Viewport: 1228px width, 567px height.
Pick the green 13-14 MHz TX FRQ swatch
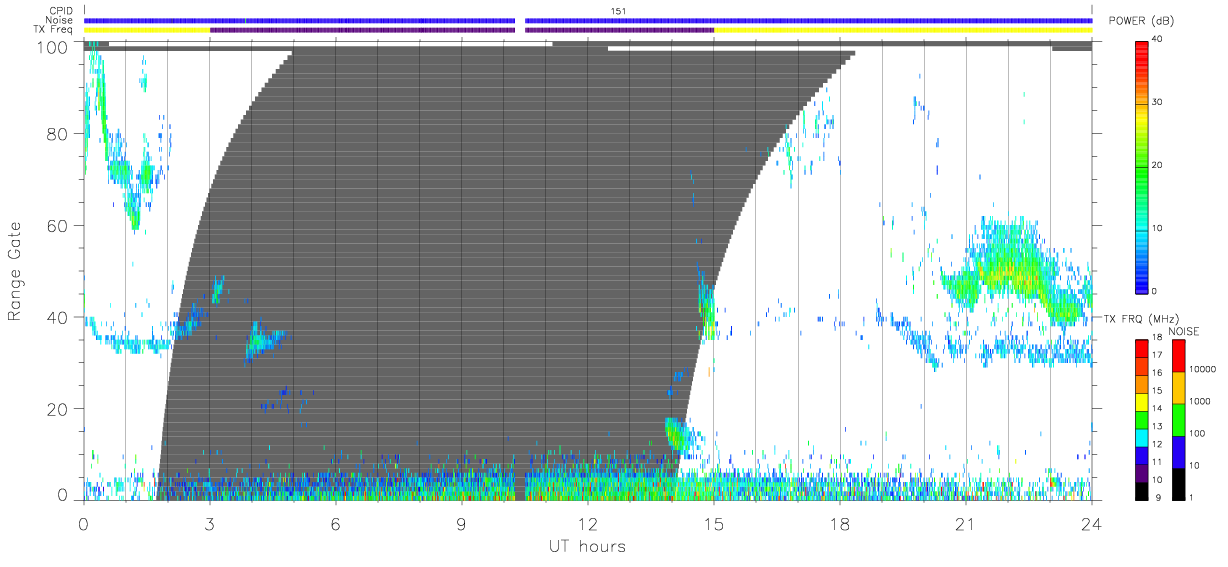pyautogui.click(x=1142, y=418)
